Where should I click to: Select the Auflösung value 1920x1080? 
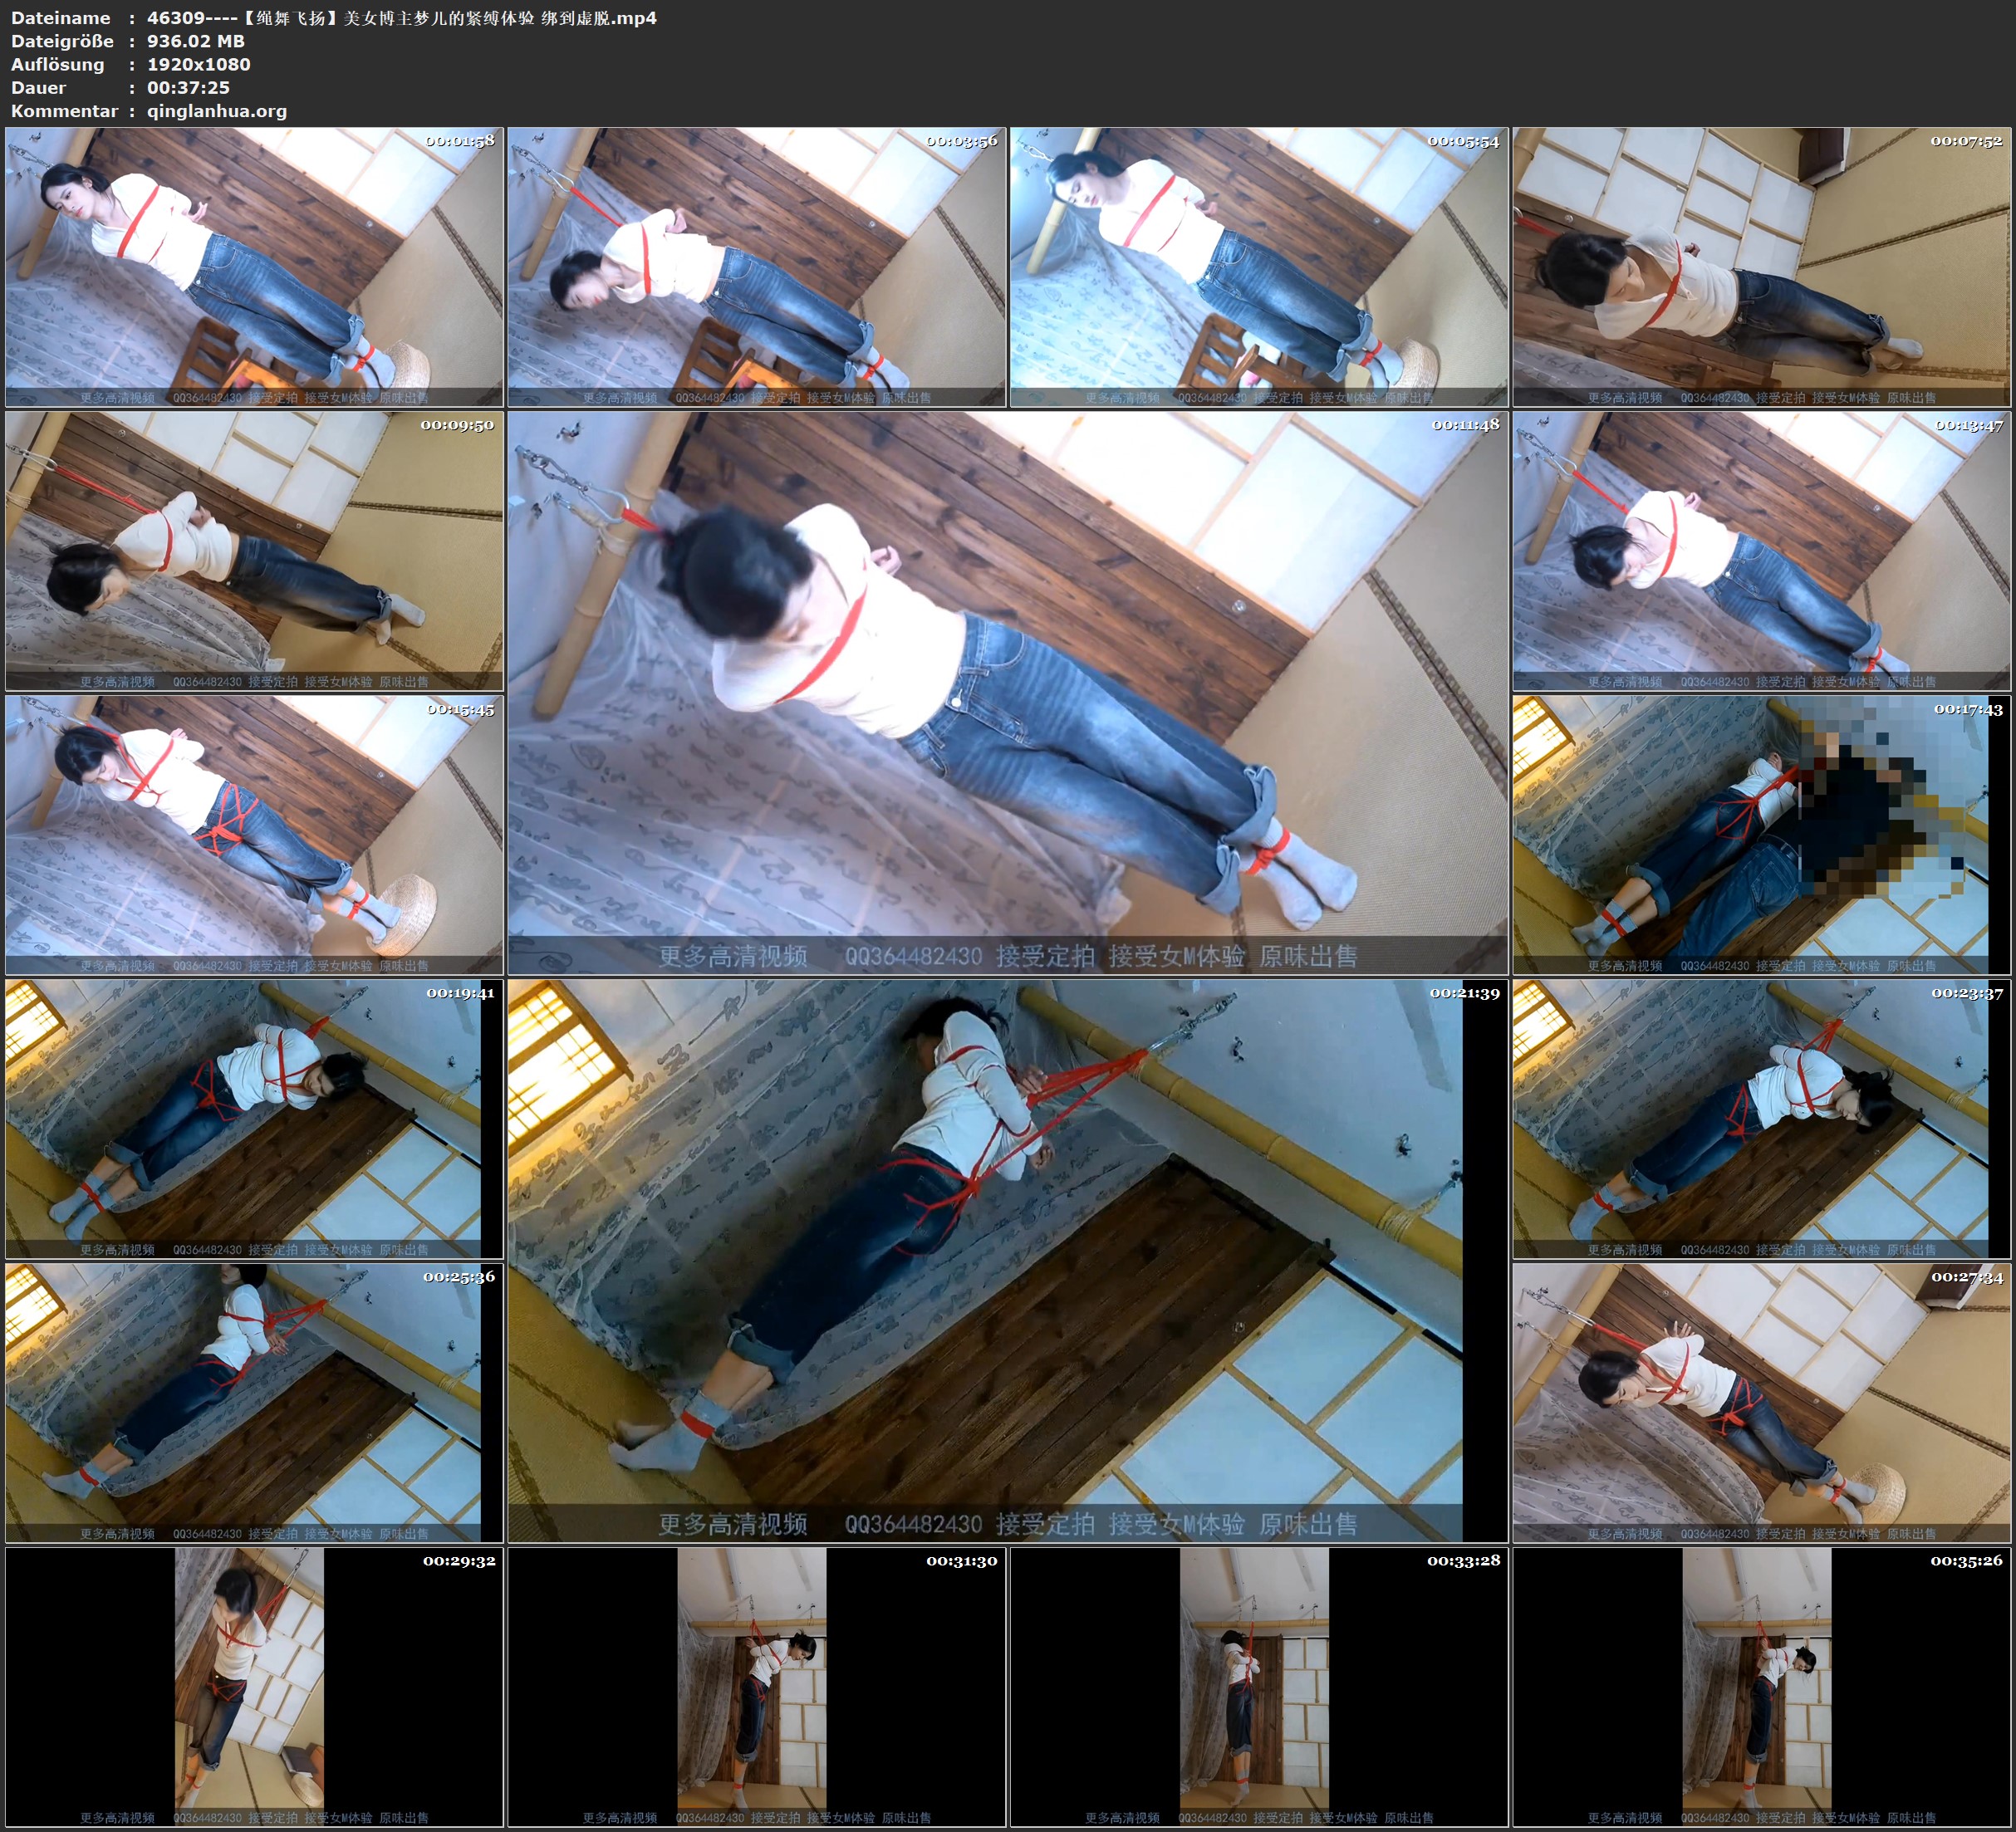click(199, 64)
